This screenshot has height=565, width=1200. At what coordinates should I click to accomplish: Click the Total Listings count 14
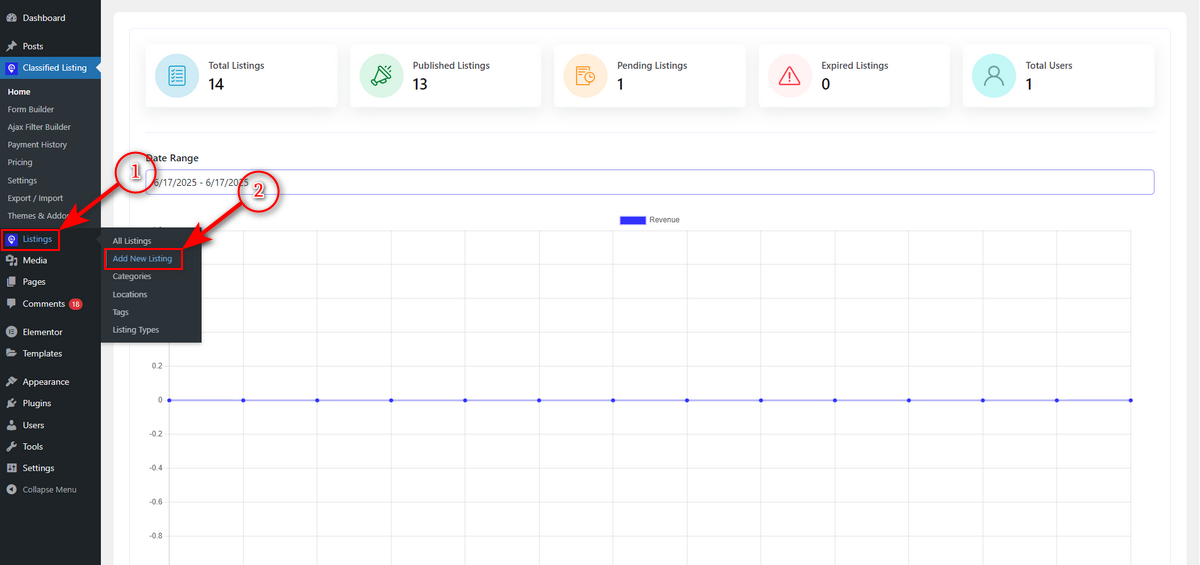[x=216, y=84]
